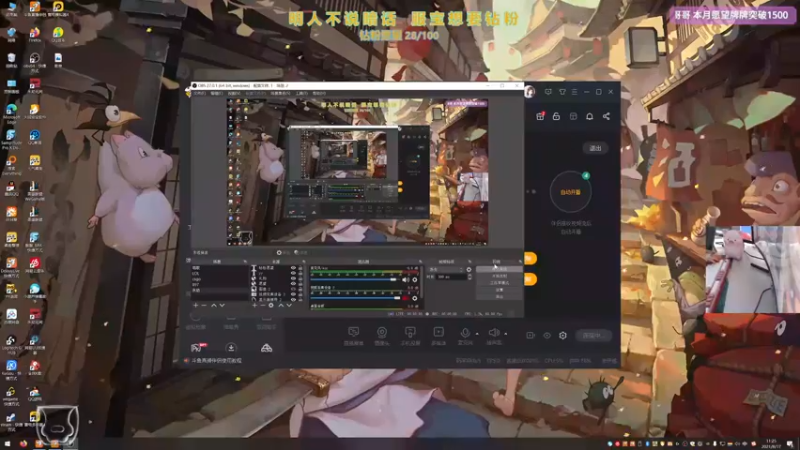Click the recording camera icon beside preview eye

click(x=531, y=335)
